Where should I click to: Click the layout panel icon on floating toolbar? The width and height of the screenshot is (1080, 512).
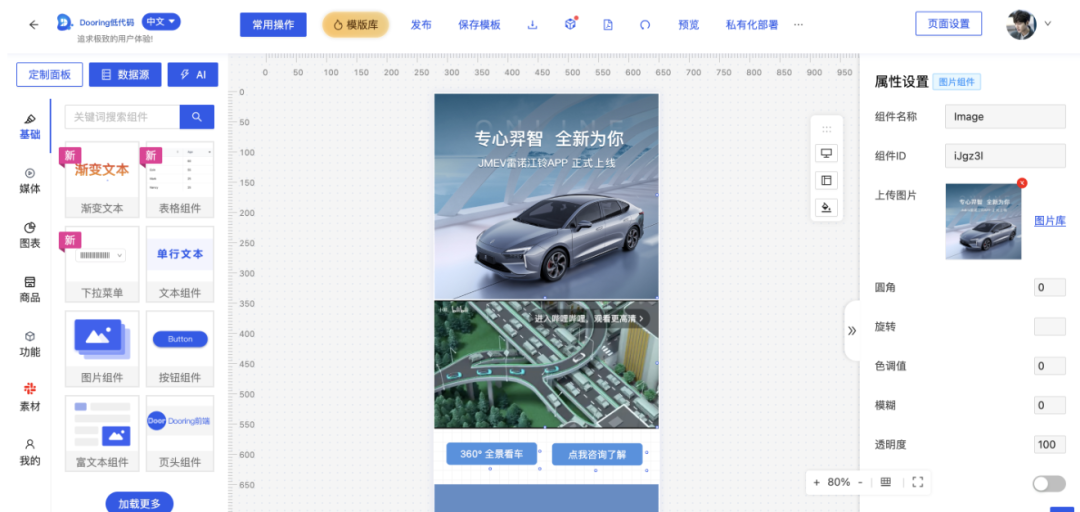click(827, 181)
